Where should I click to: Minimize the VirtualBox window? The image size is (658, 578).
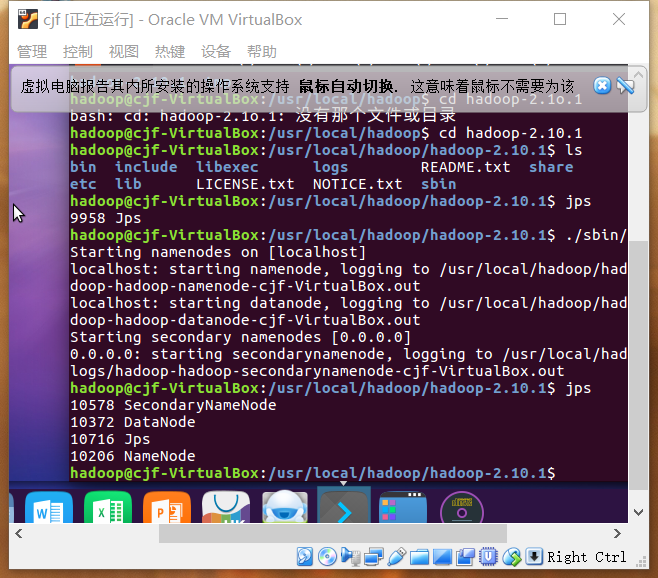click(502, 19)
